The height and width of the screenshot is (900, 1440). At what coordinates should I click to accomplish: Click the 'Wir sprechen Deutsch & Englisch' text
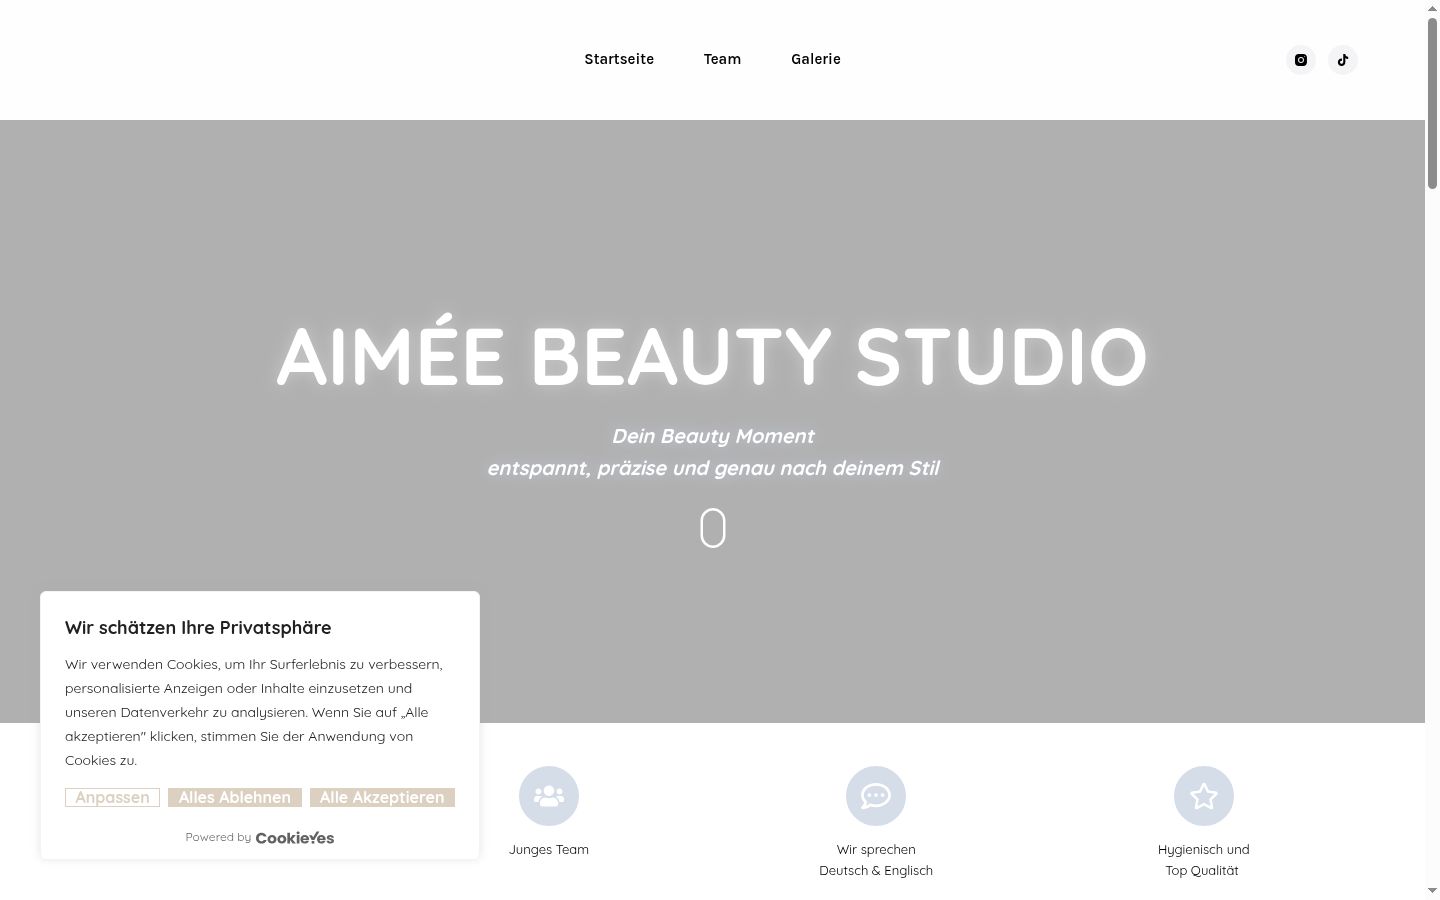click(876, 860)
